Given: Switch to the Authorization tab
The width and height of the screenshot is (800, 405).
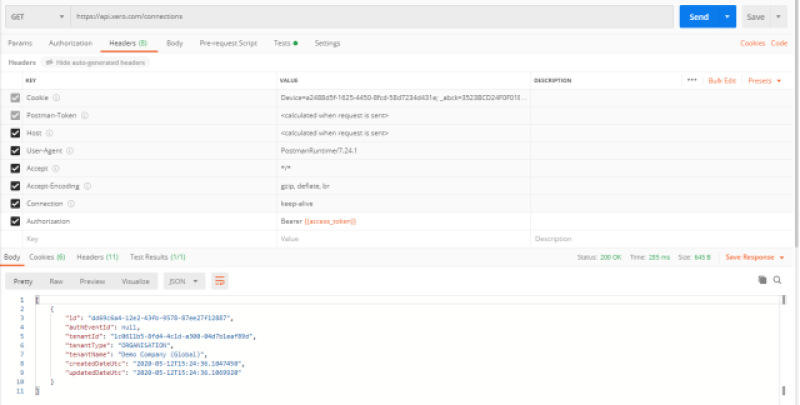Looking at the screenshot, I should [x=70, y=43].
